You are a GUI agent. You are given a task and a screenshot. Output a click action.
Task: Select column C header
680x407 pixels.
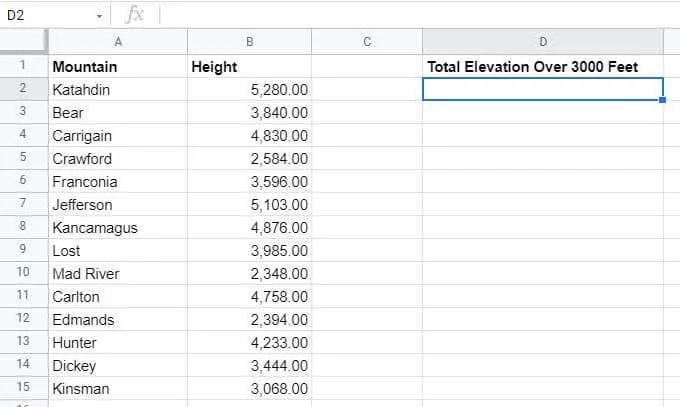point(367,42)
